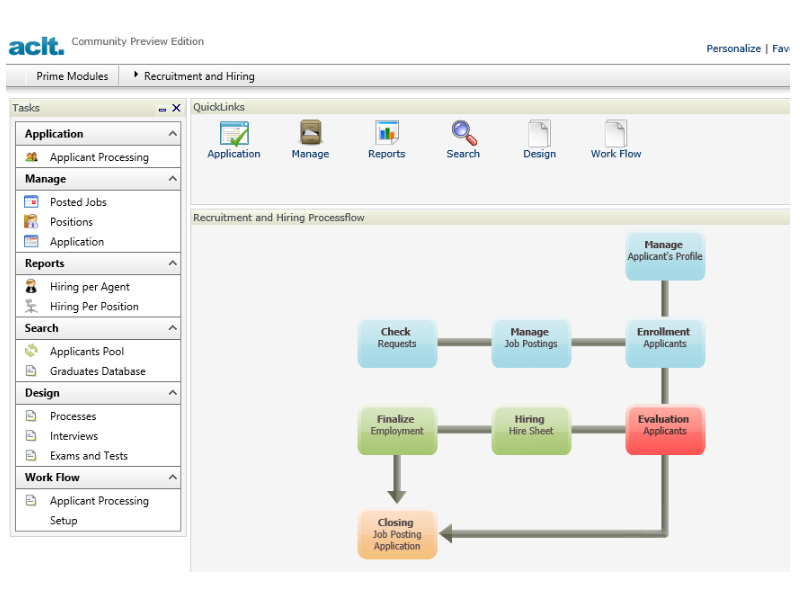The height and width of the screenshot is (600, 800).
Task: Click the Manage Applicant's Profile process box
Action: point(665,256)
